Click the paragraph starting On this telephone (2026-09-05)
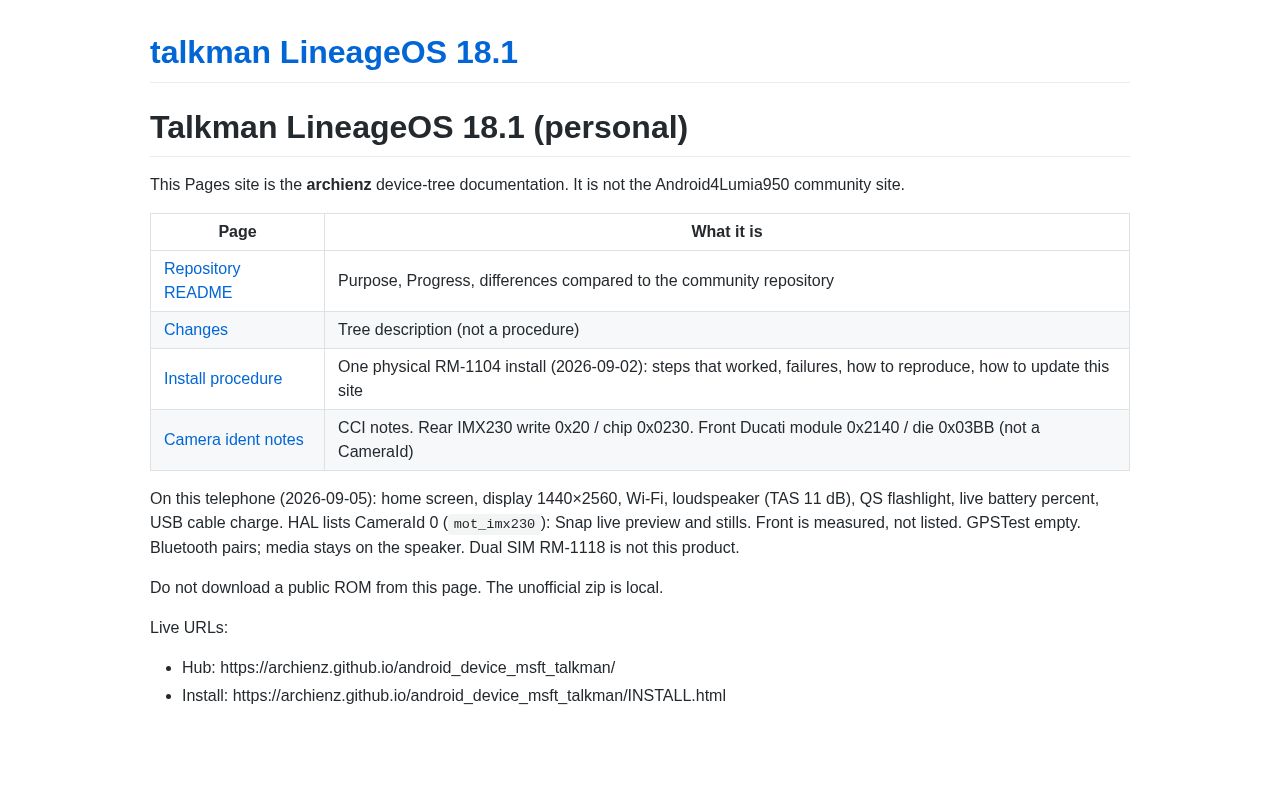Image resolution: width=1280 pixels, height=800 pixels. click(x=640, y=523)
